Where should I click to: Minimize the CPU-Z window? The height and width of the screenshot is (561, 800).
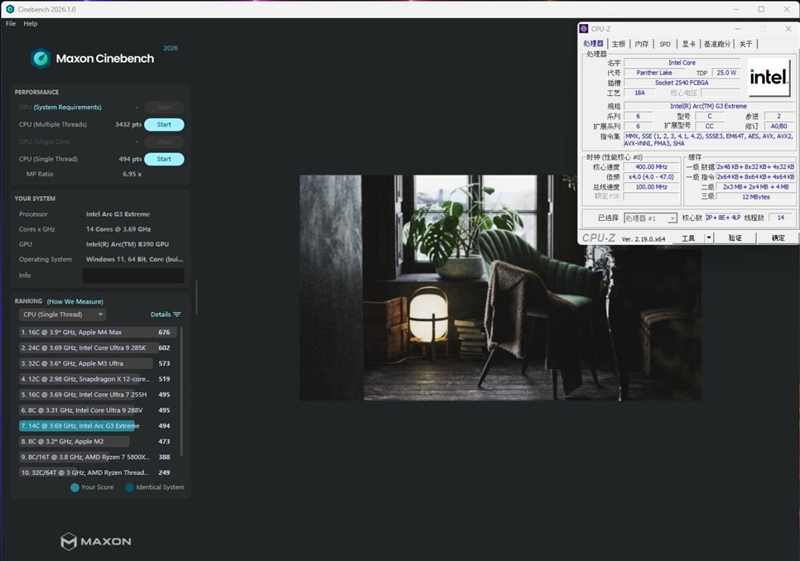click(737, 29)
